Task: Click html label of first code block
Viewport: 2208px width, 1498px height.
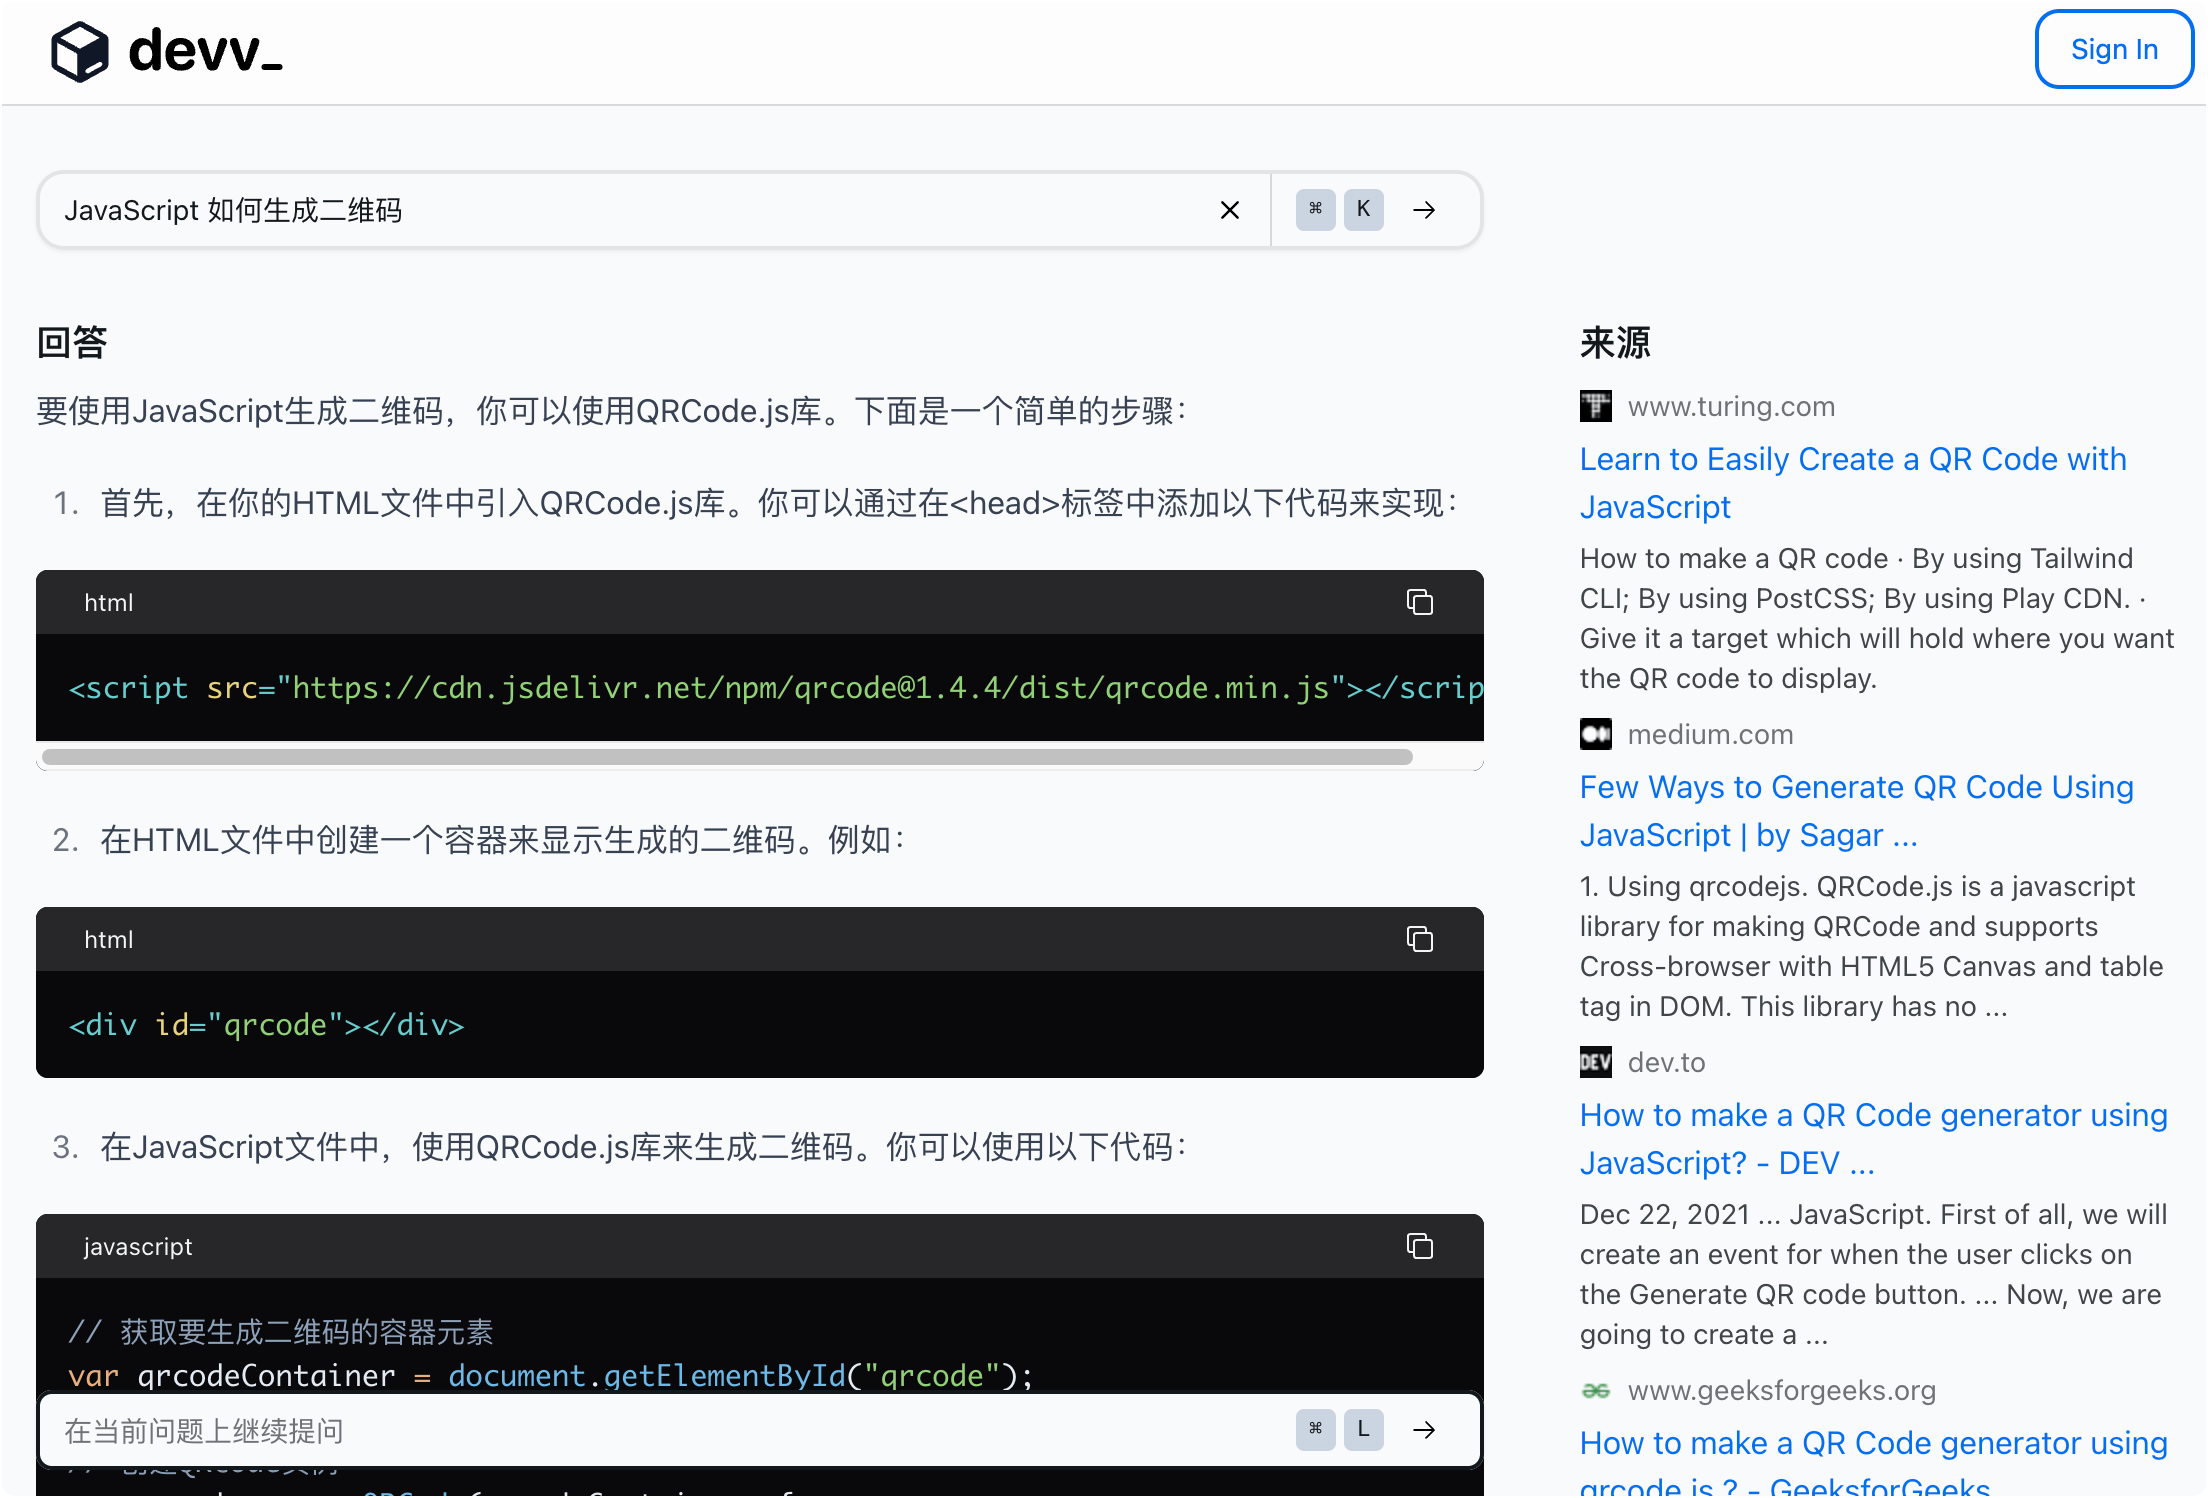Action: coord(108,602)
